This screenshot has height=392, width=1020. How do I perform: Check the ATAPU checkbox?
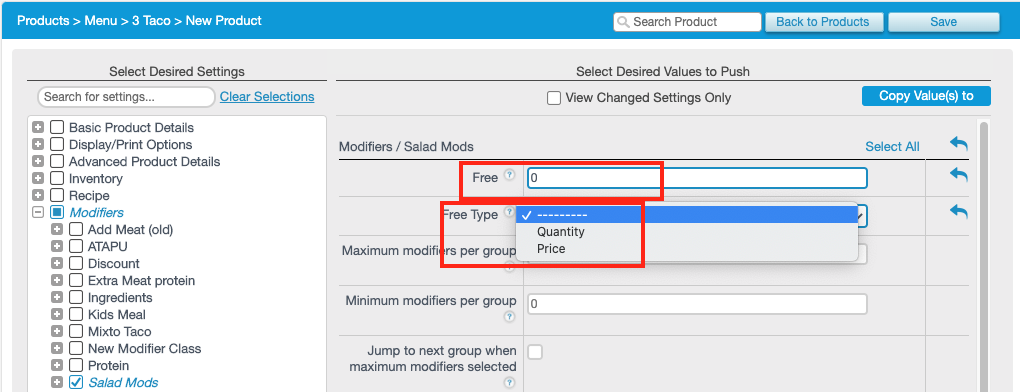pos(76,246)
